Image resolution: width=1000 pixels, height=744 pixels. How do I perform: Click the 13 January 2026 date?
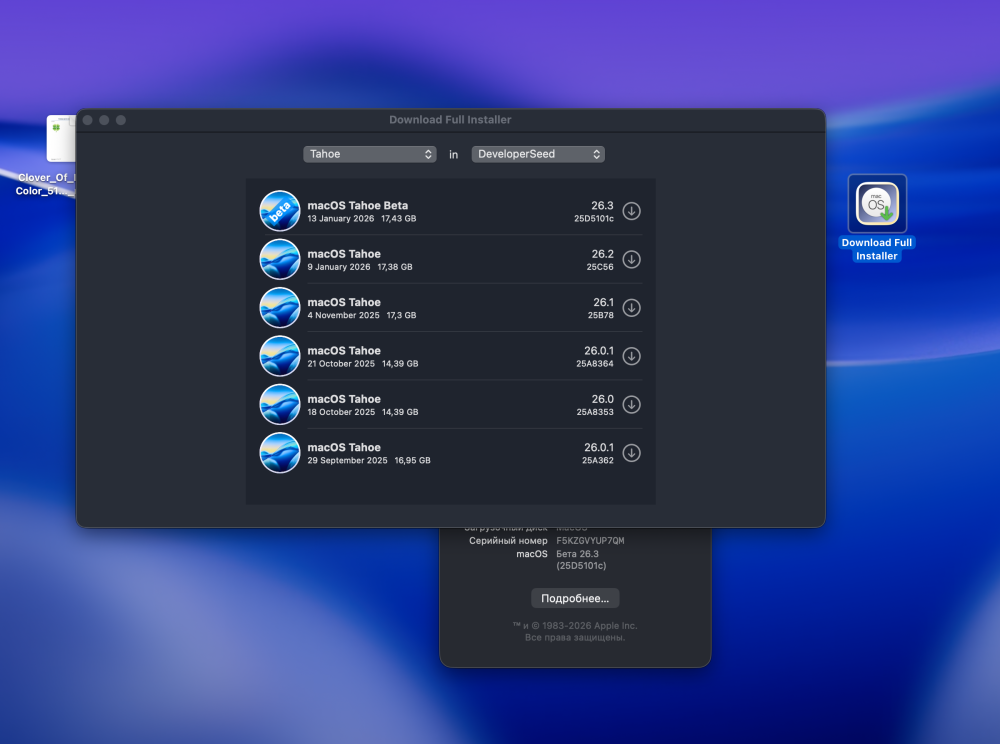341,219
